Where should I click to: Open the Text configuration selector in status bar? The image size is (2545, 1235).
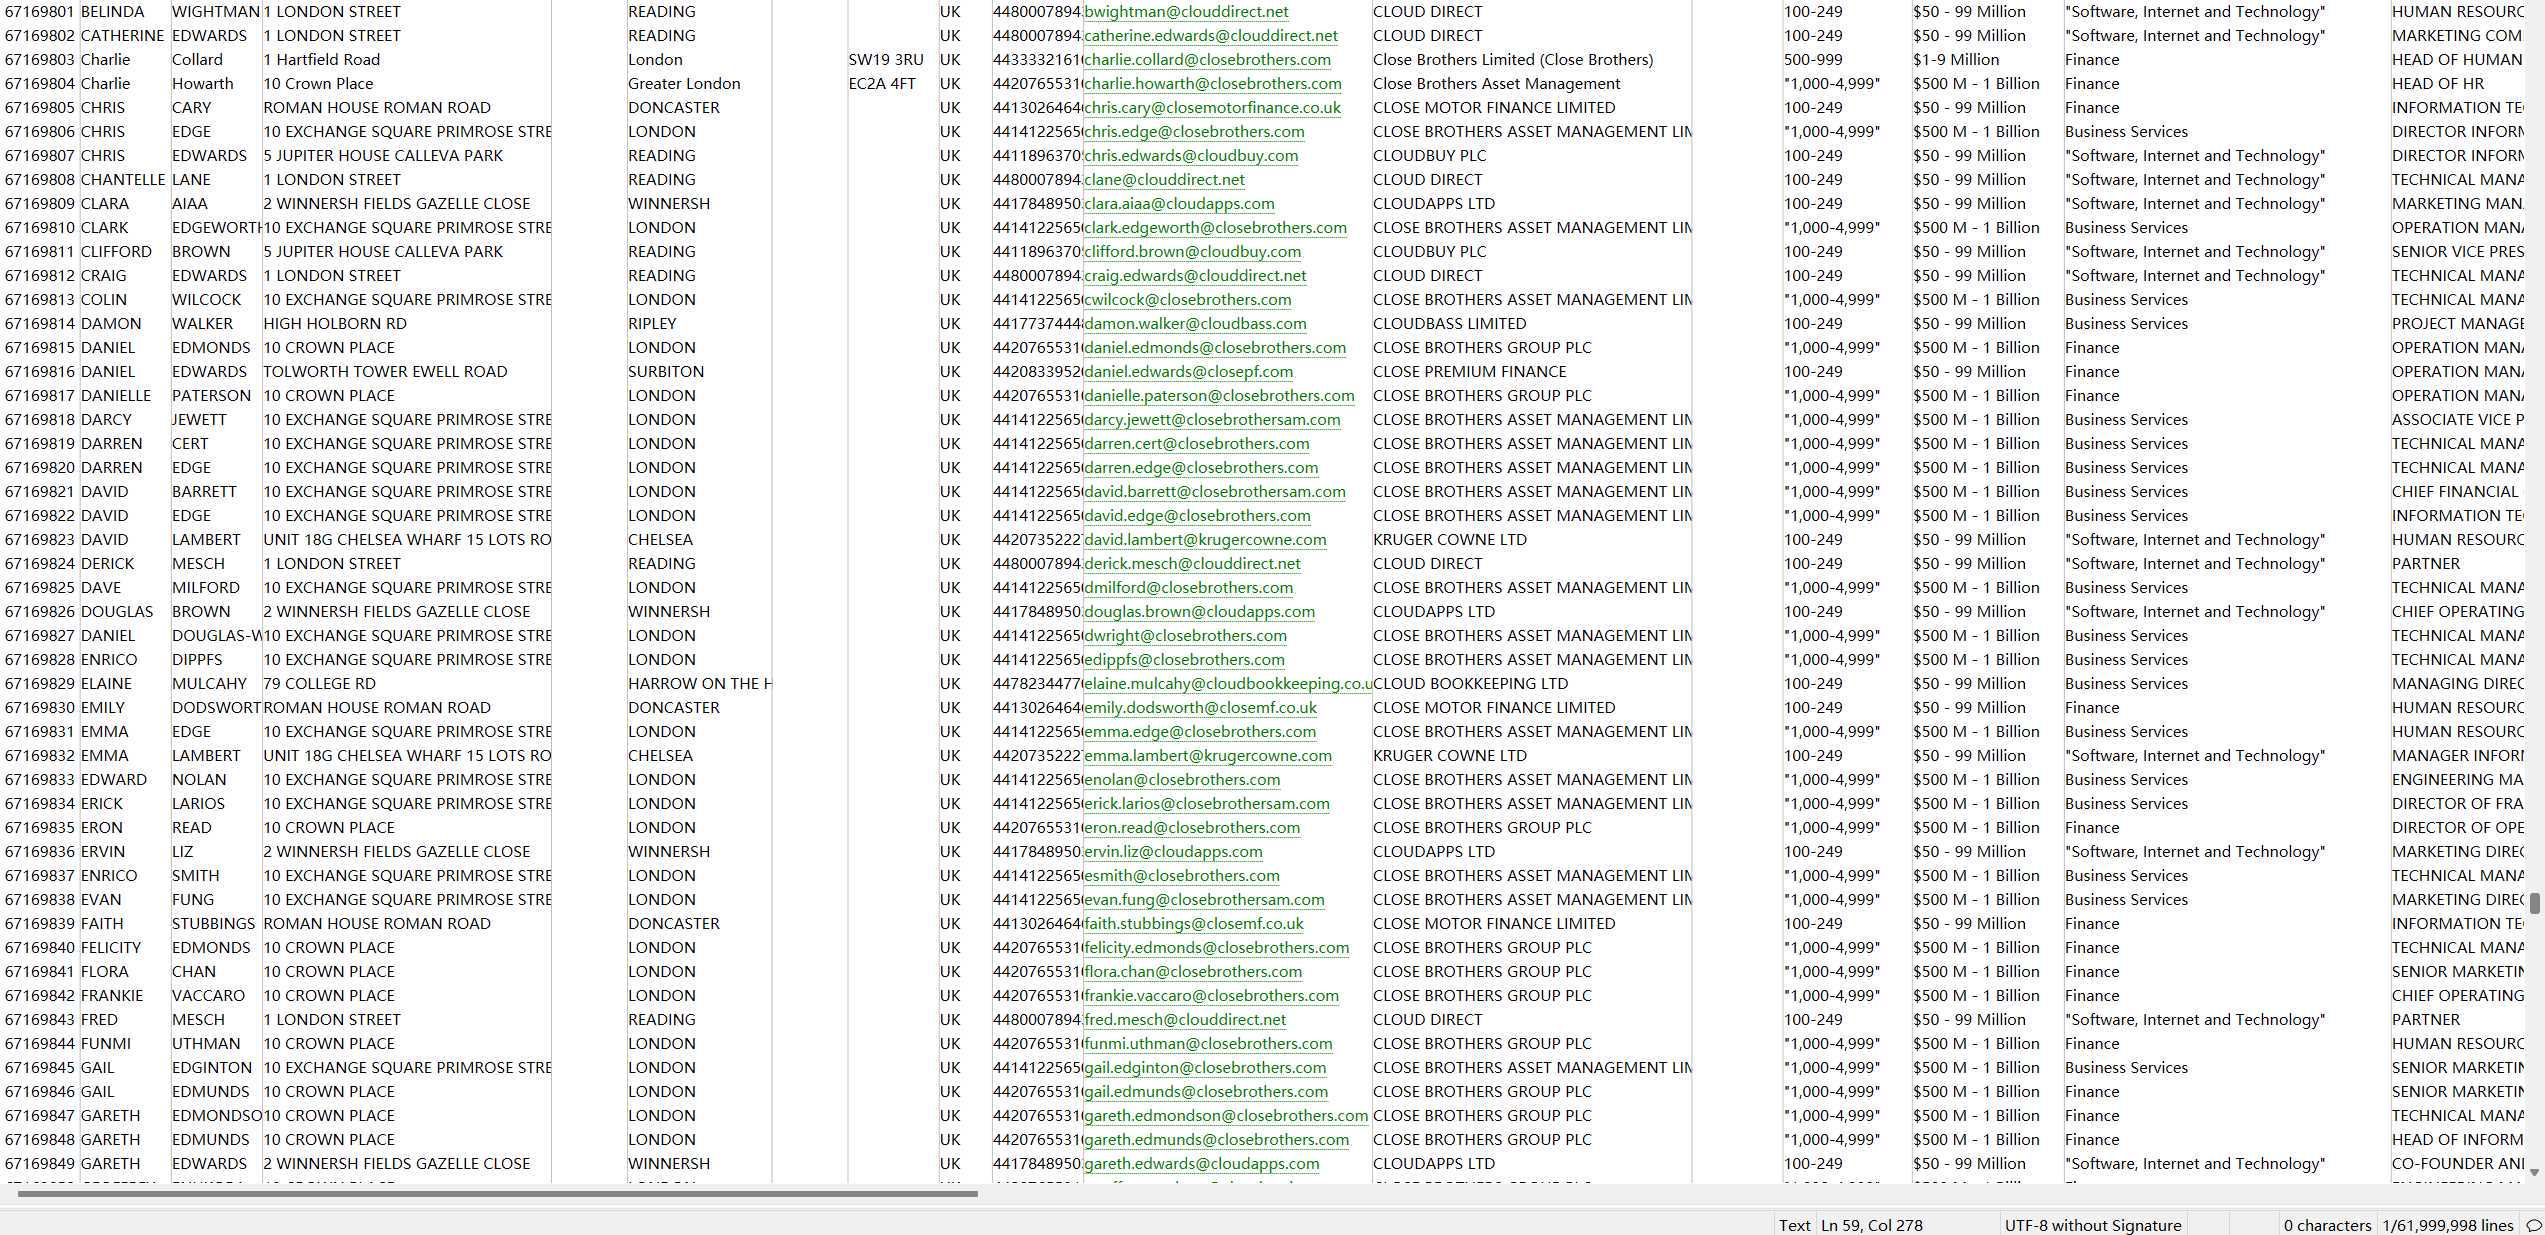[x=1794, y=1225]
